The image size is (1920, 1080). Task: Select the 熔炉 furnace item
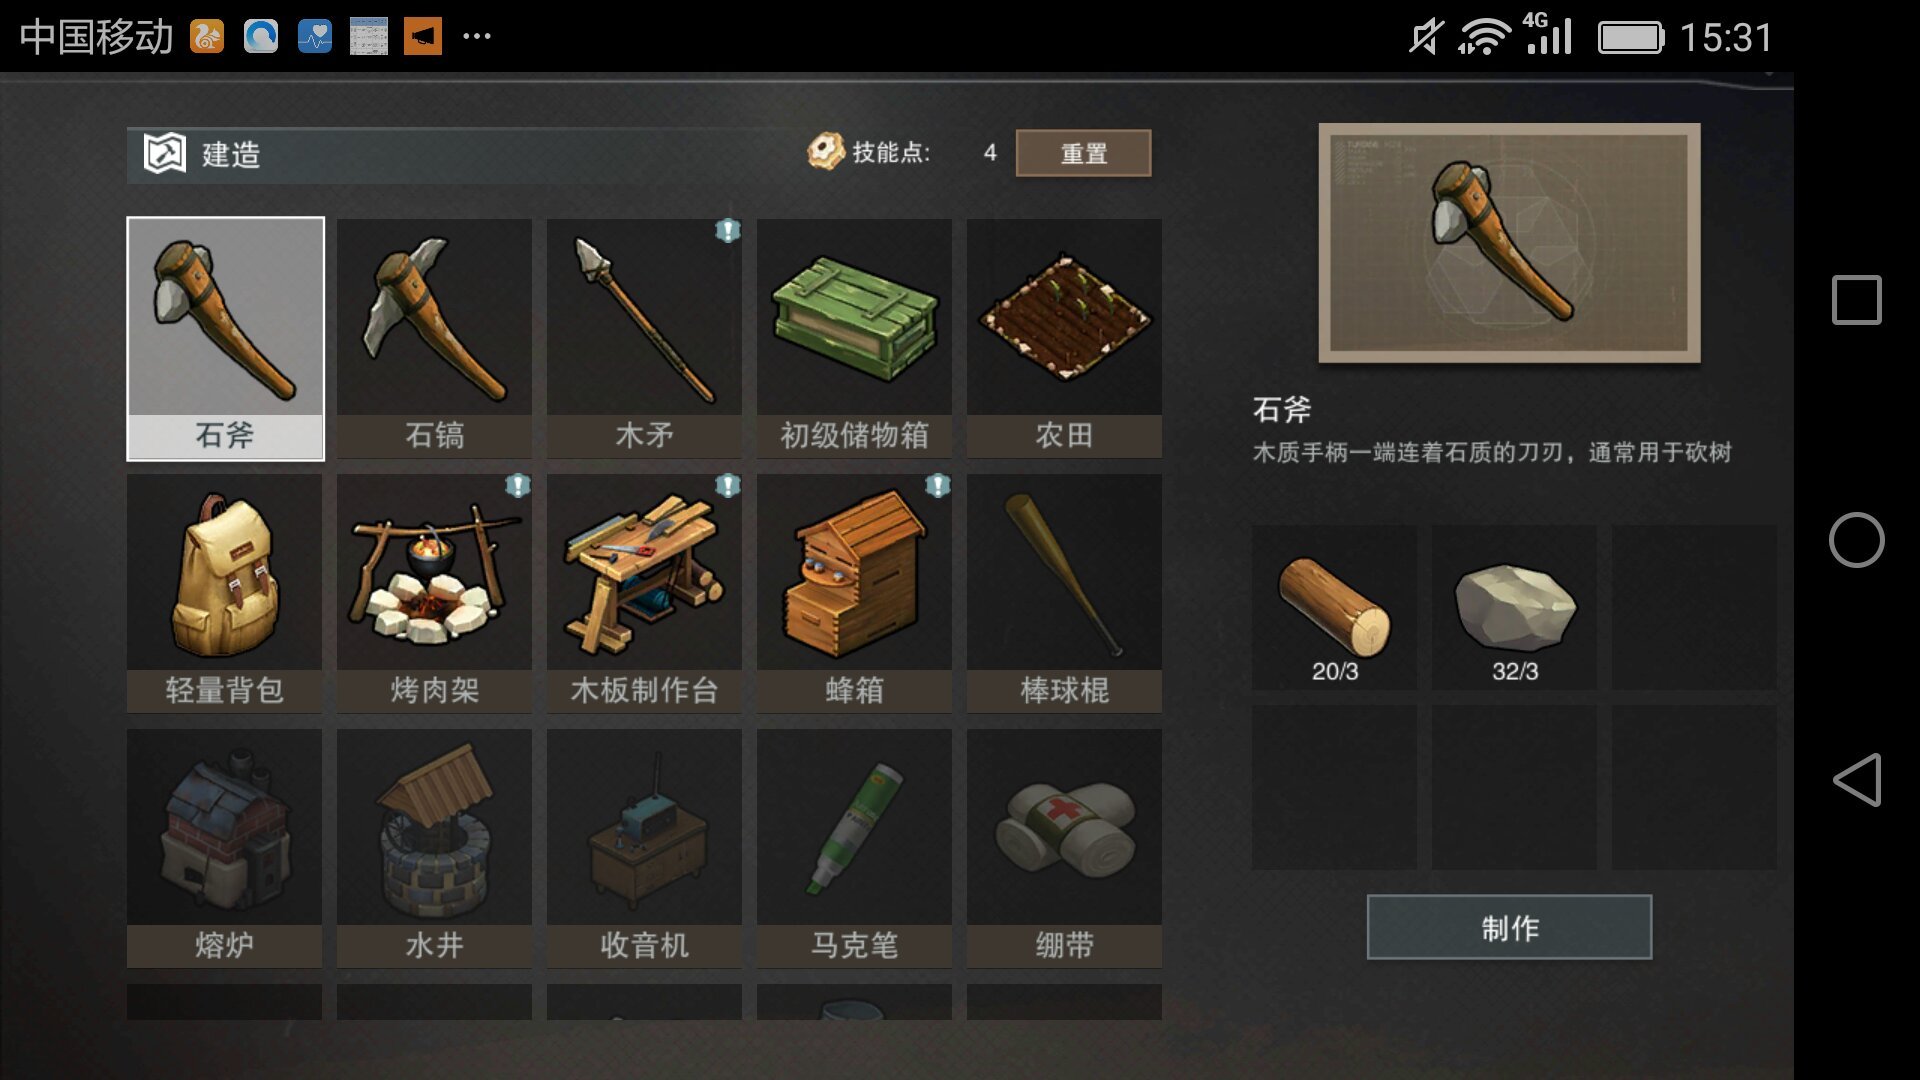tap(224, 848)
